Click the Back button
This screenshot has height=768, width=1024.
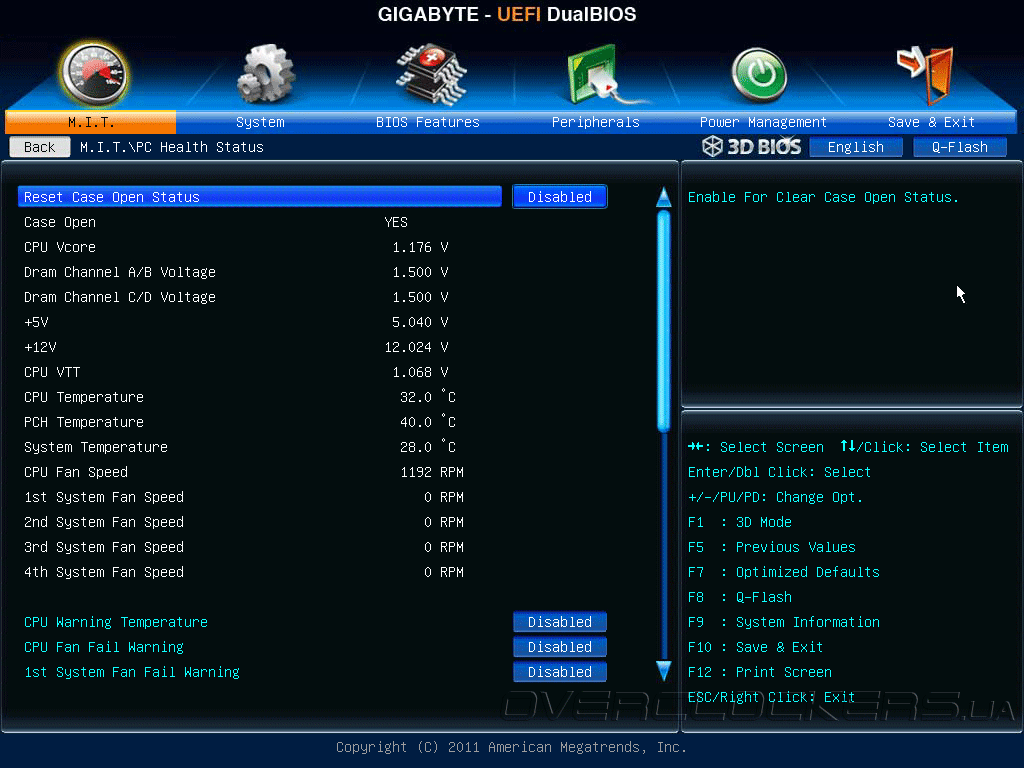[40, 147]
